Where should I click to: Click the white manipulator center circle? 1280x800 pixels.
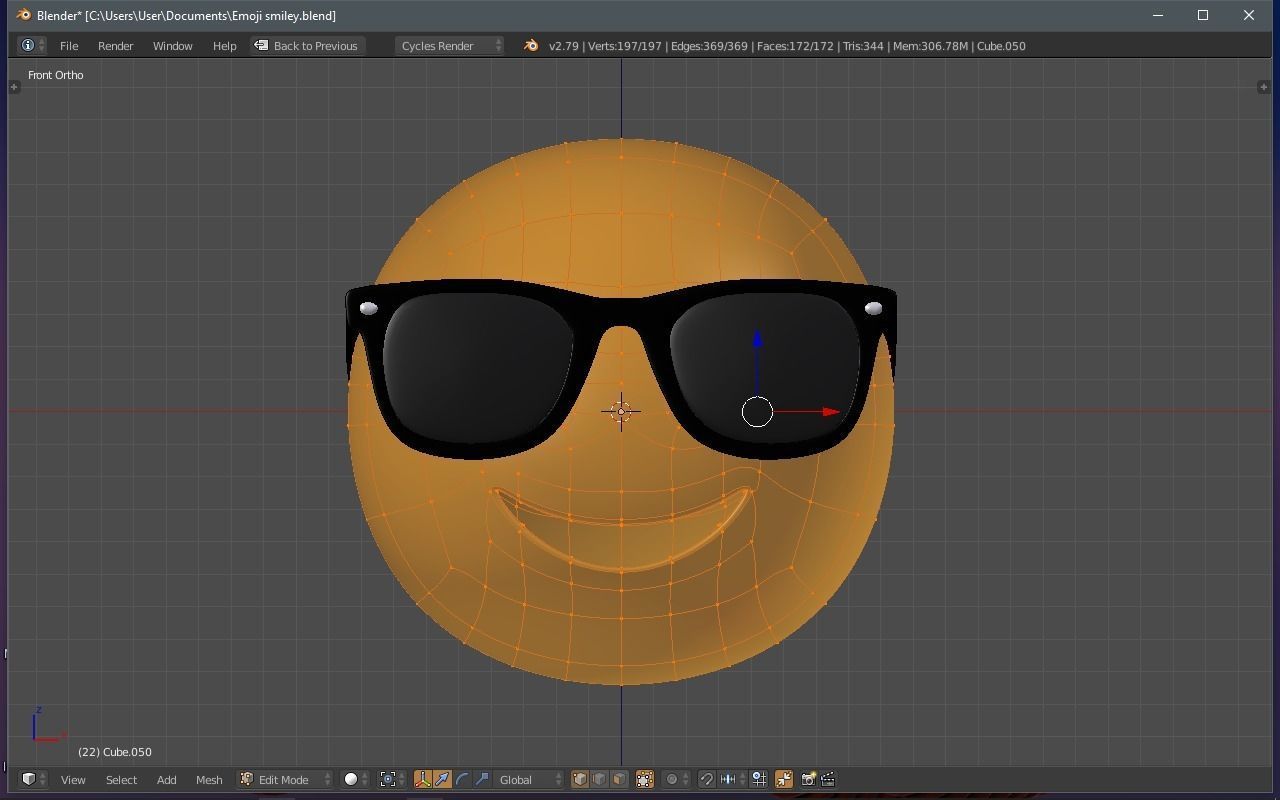pos(757,412)
